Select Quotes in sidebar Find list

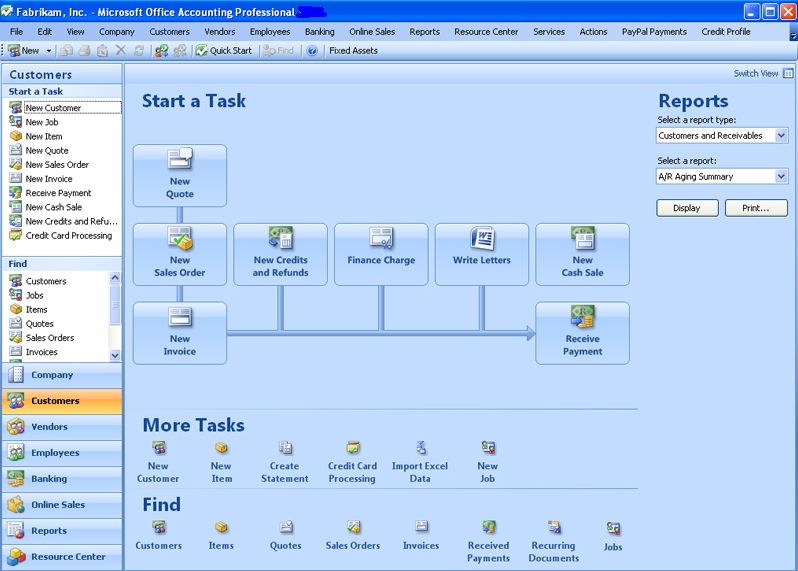click(x=32, y=324)
